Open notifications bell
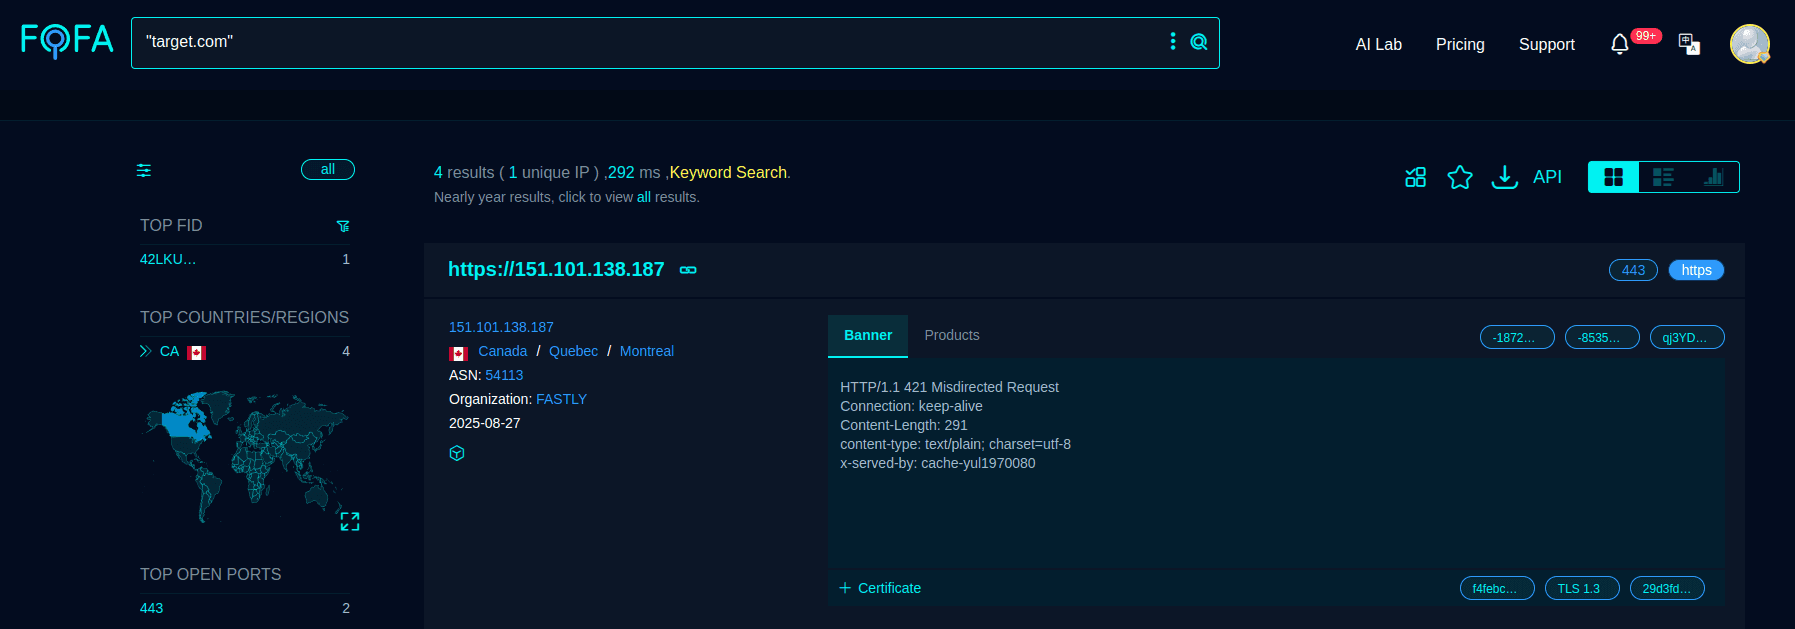Viewport: 1795px width, 629px height. coord(1620,44)
